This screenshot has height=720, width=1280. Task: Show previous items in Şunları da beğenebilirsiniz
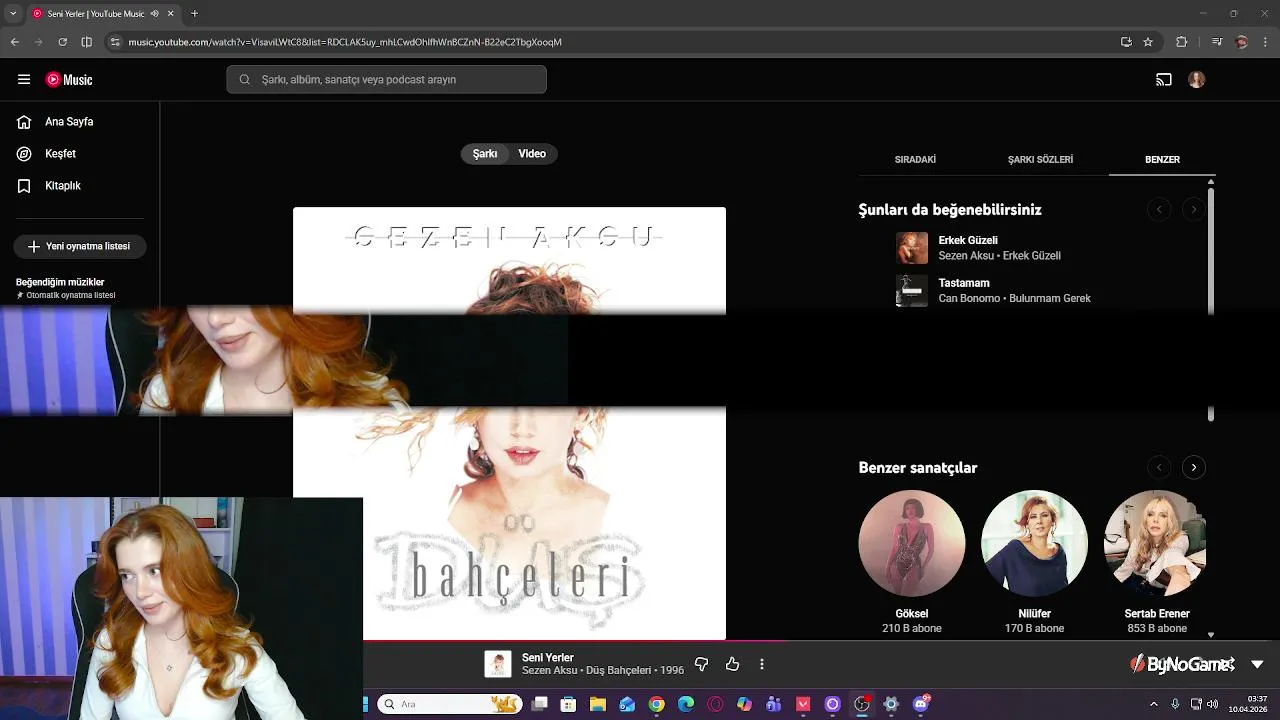click(x=1159, y=210)
